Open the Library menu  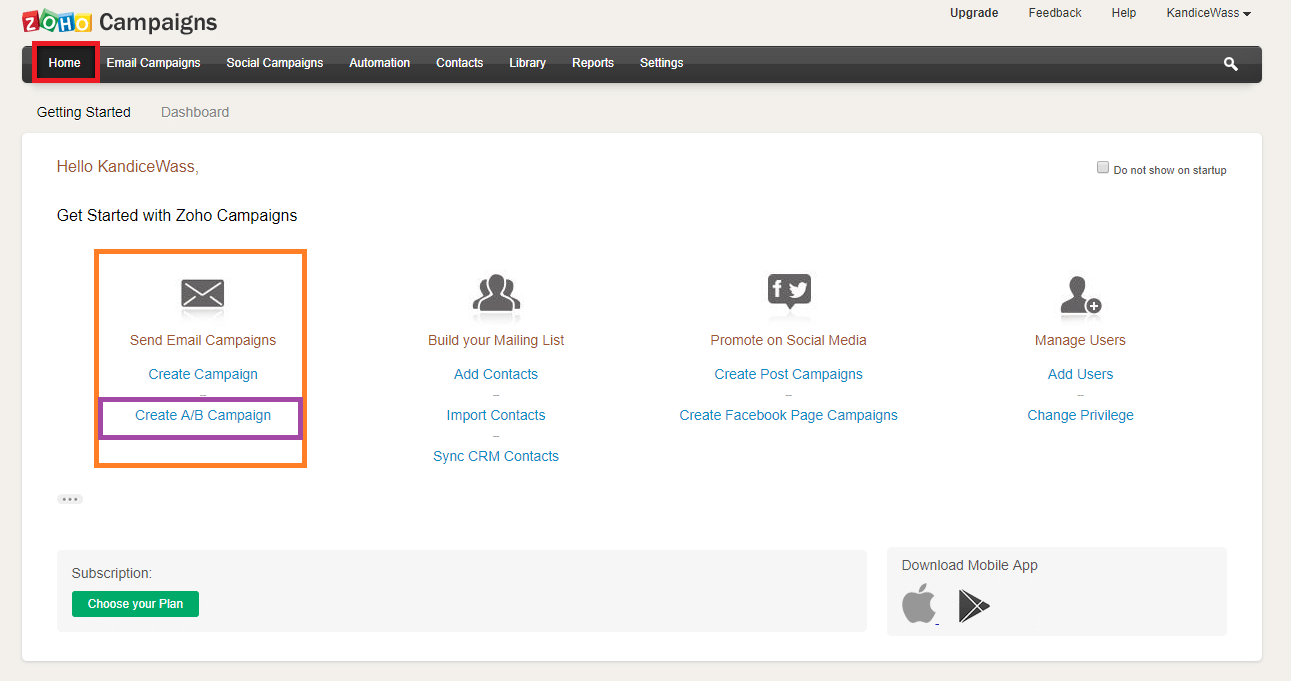coord(528,63)
